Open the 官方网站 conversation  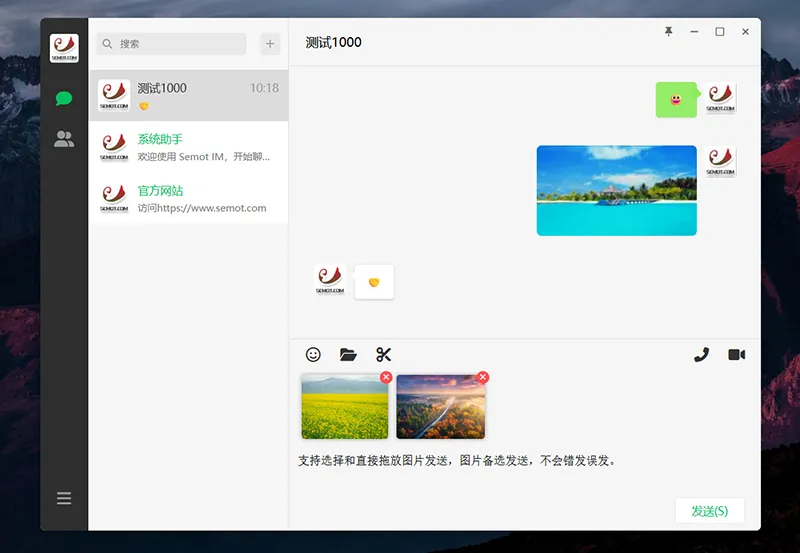pyautogui.click(x=189, y=198)
